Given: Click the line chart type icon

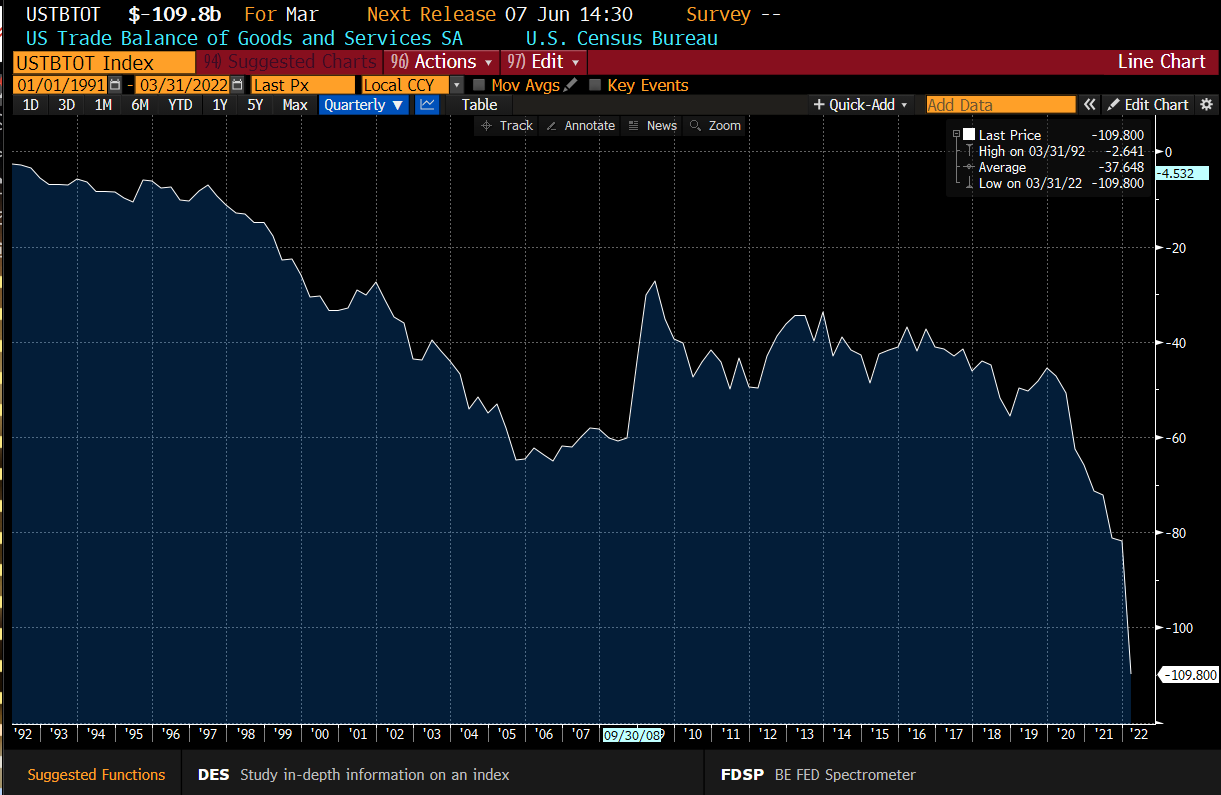Looking at the screenshot, I should (427, 105).
